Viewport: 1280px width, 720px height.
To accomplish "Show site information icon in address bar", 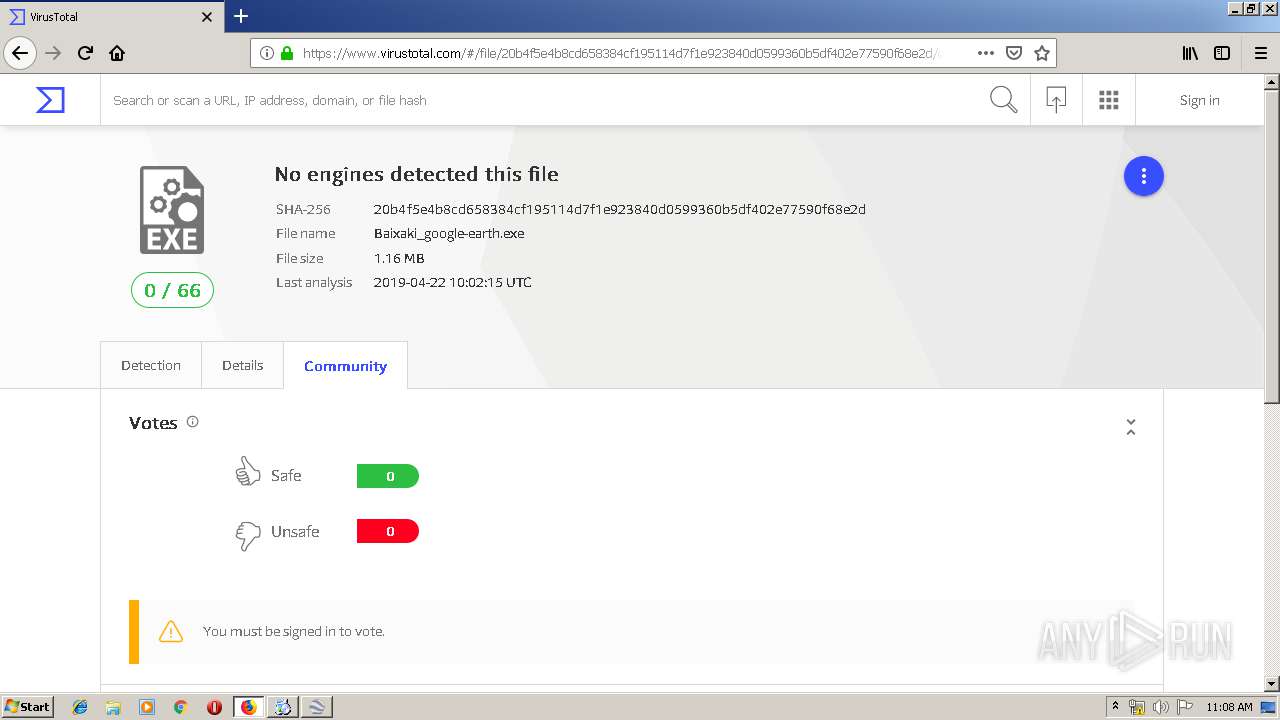I will tap(267, 53).
